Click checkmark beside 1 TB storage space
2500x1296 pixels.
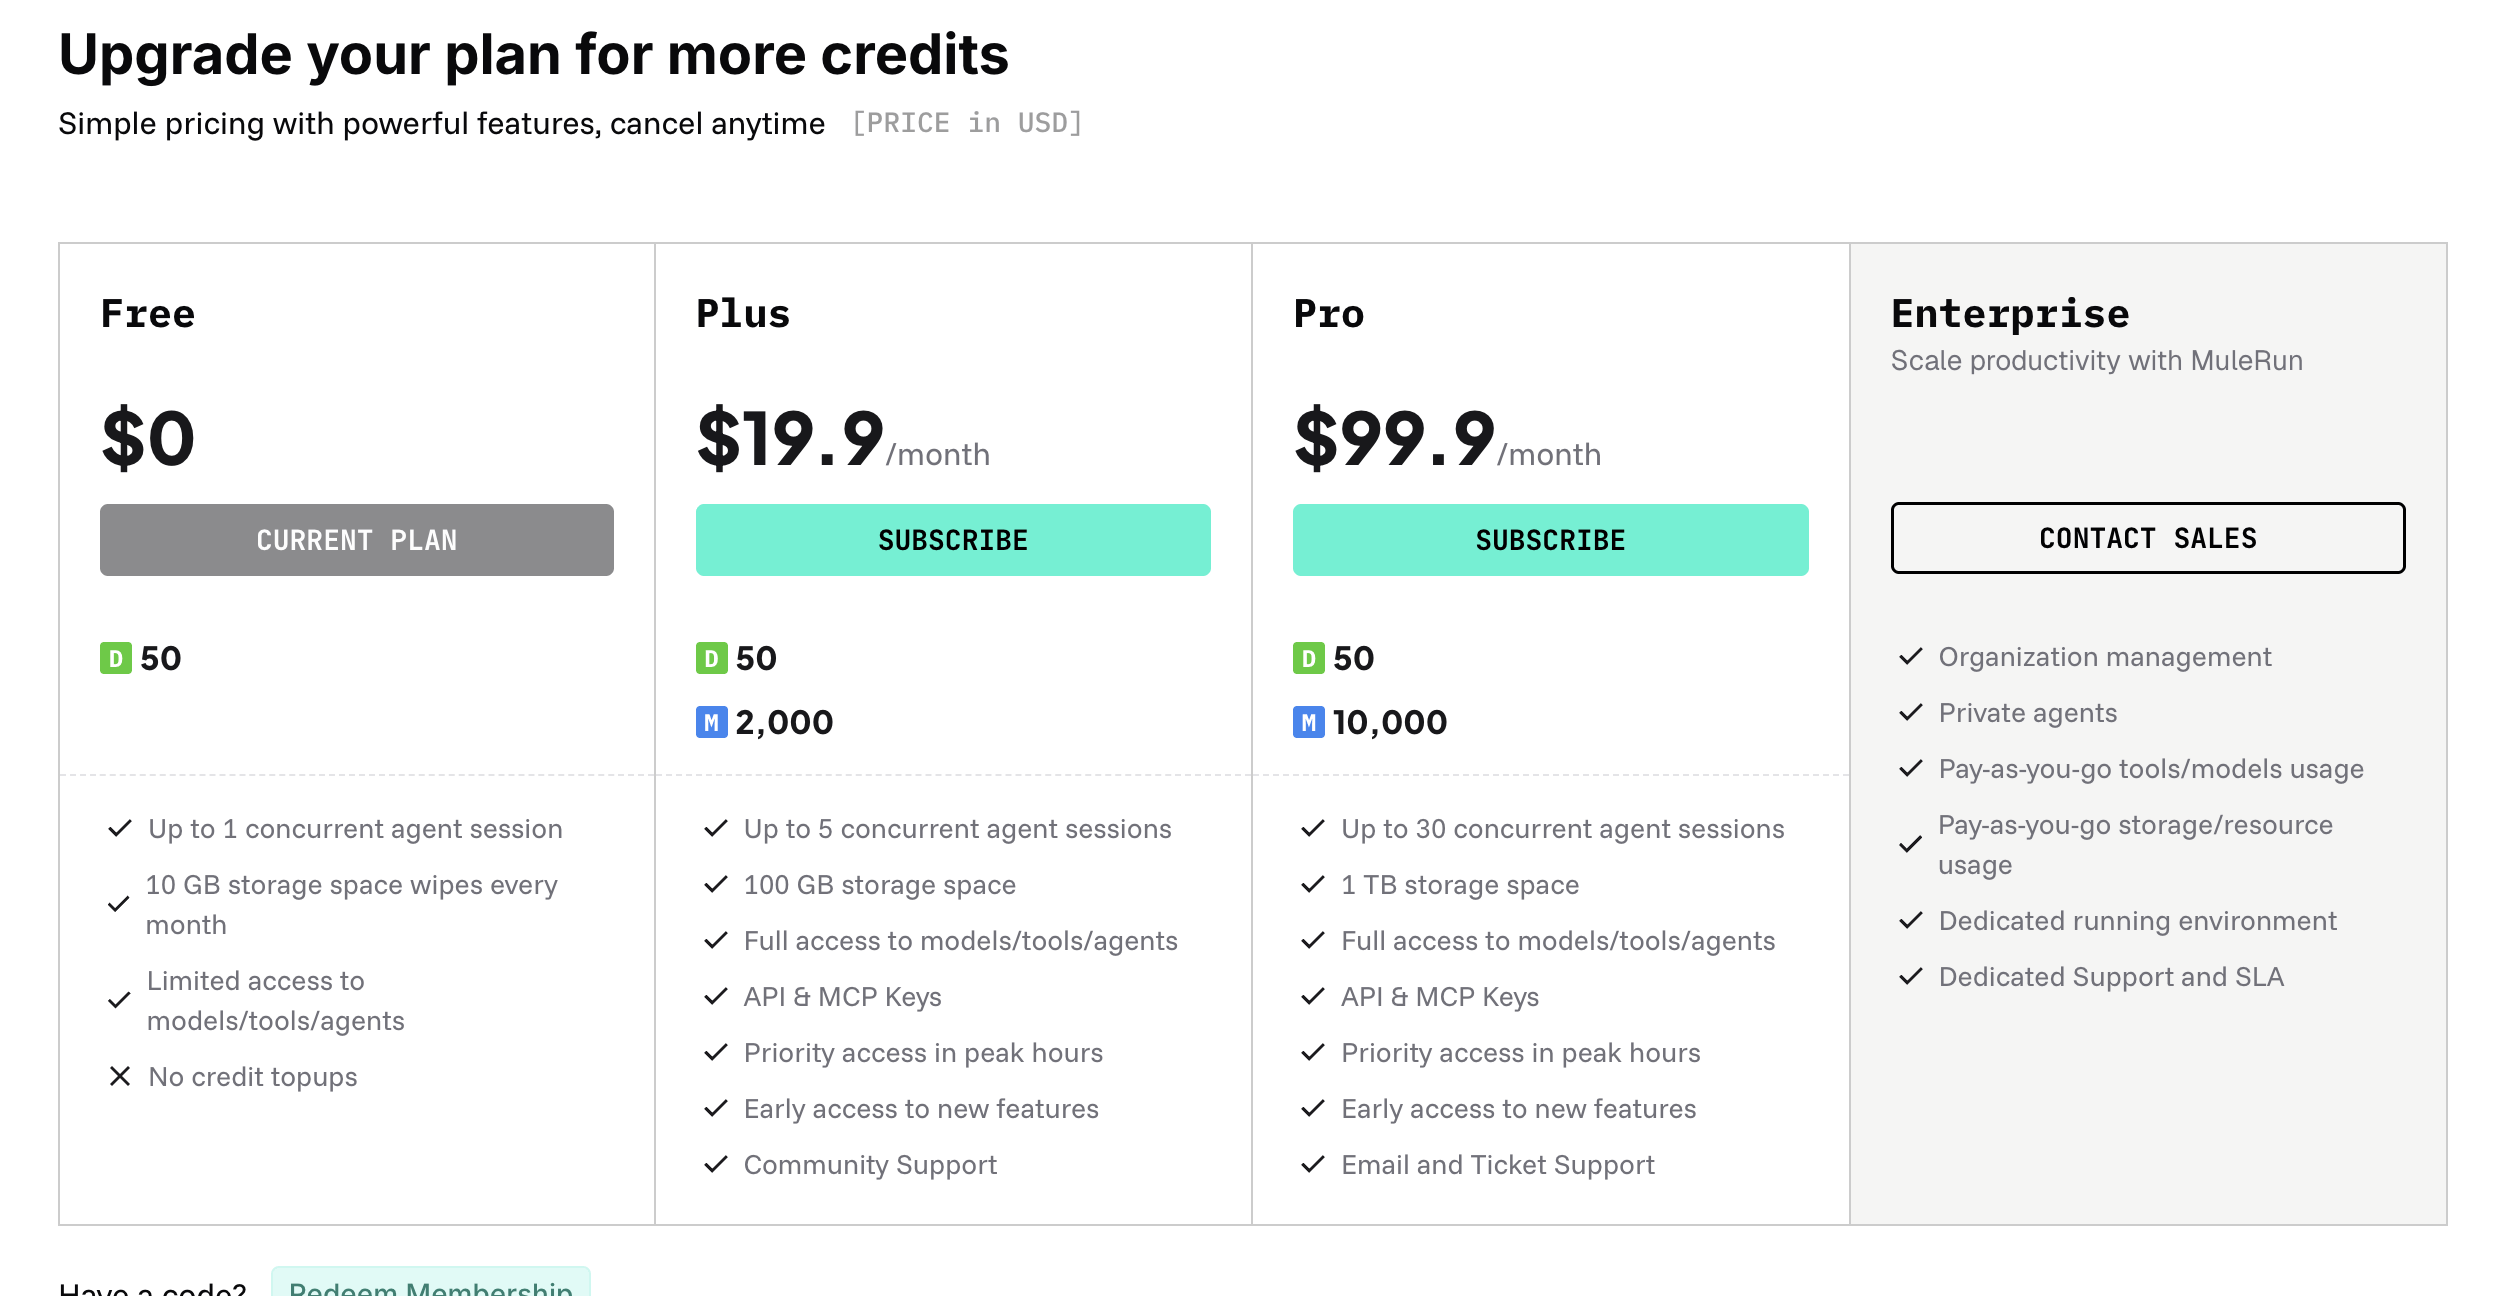coord(1313,884)
